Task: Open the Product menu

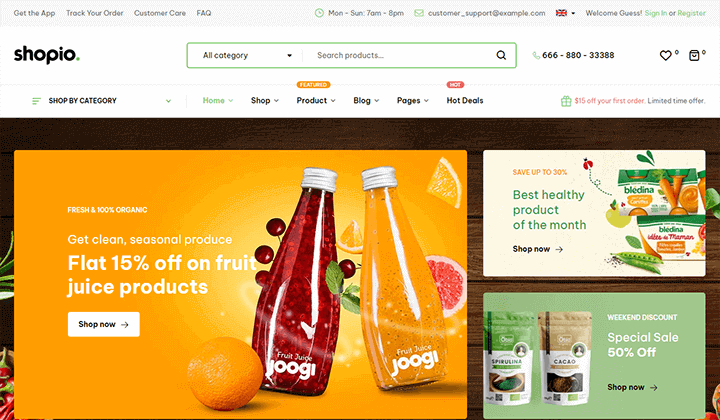Action: 316,101
